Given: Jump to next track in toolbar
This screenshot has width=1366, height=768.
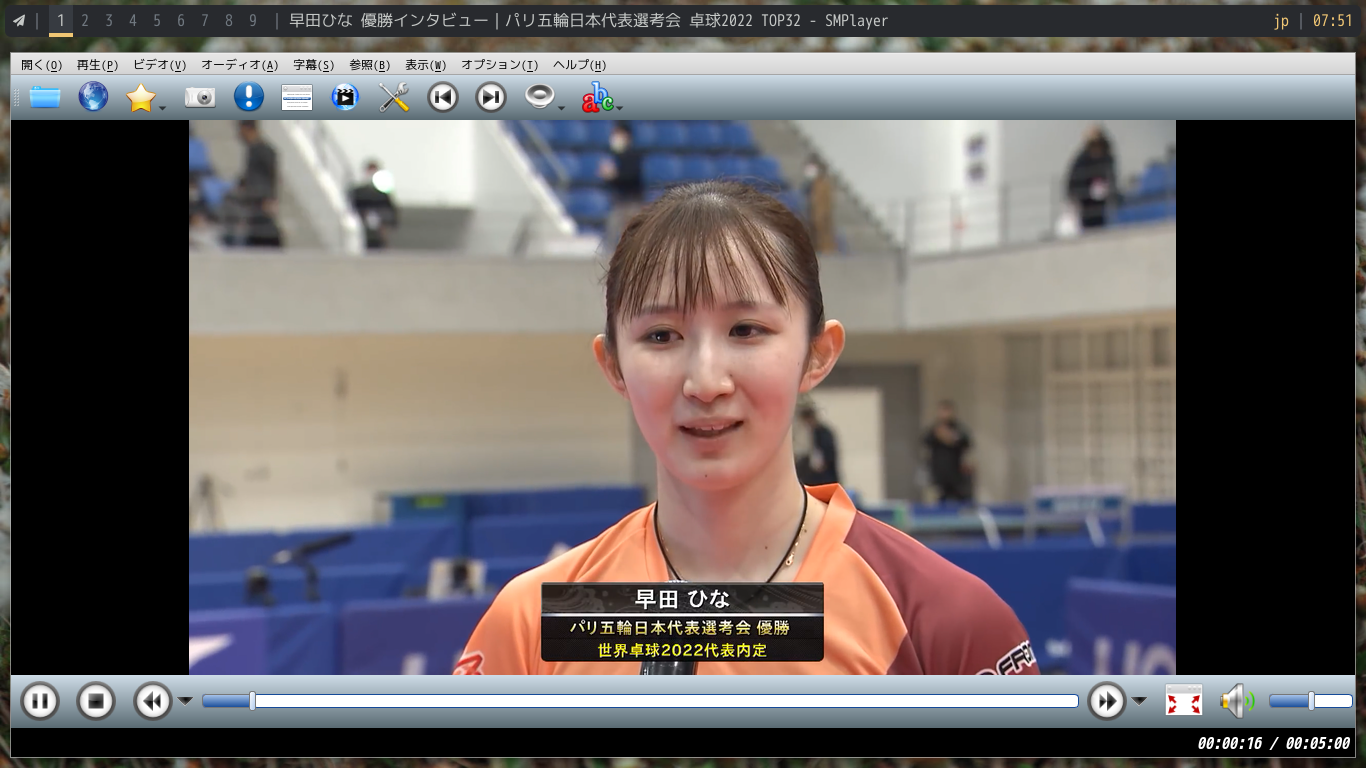Looking at the screenshot, I should point(490,97).
